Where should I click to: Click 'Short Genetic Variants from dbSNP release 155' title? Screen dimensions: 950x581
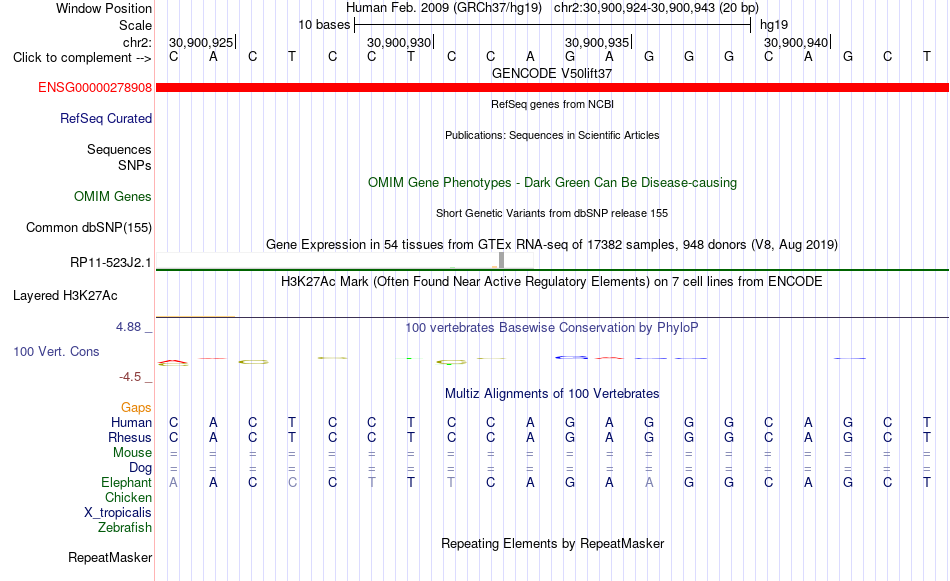tap(552, 213)
